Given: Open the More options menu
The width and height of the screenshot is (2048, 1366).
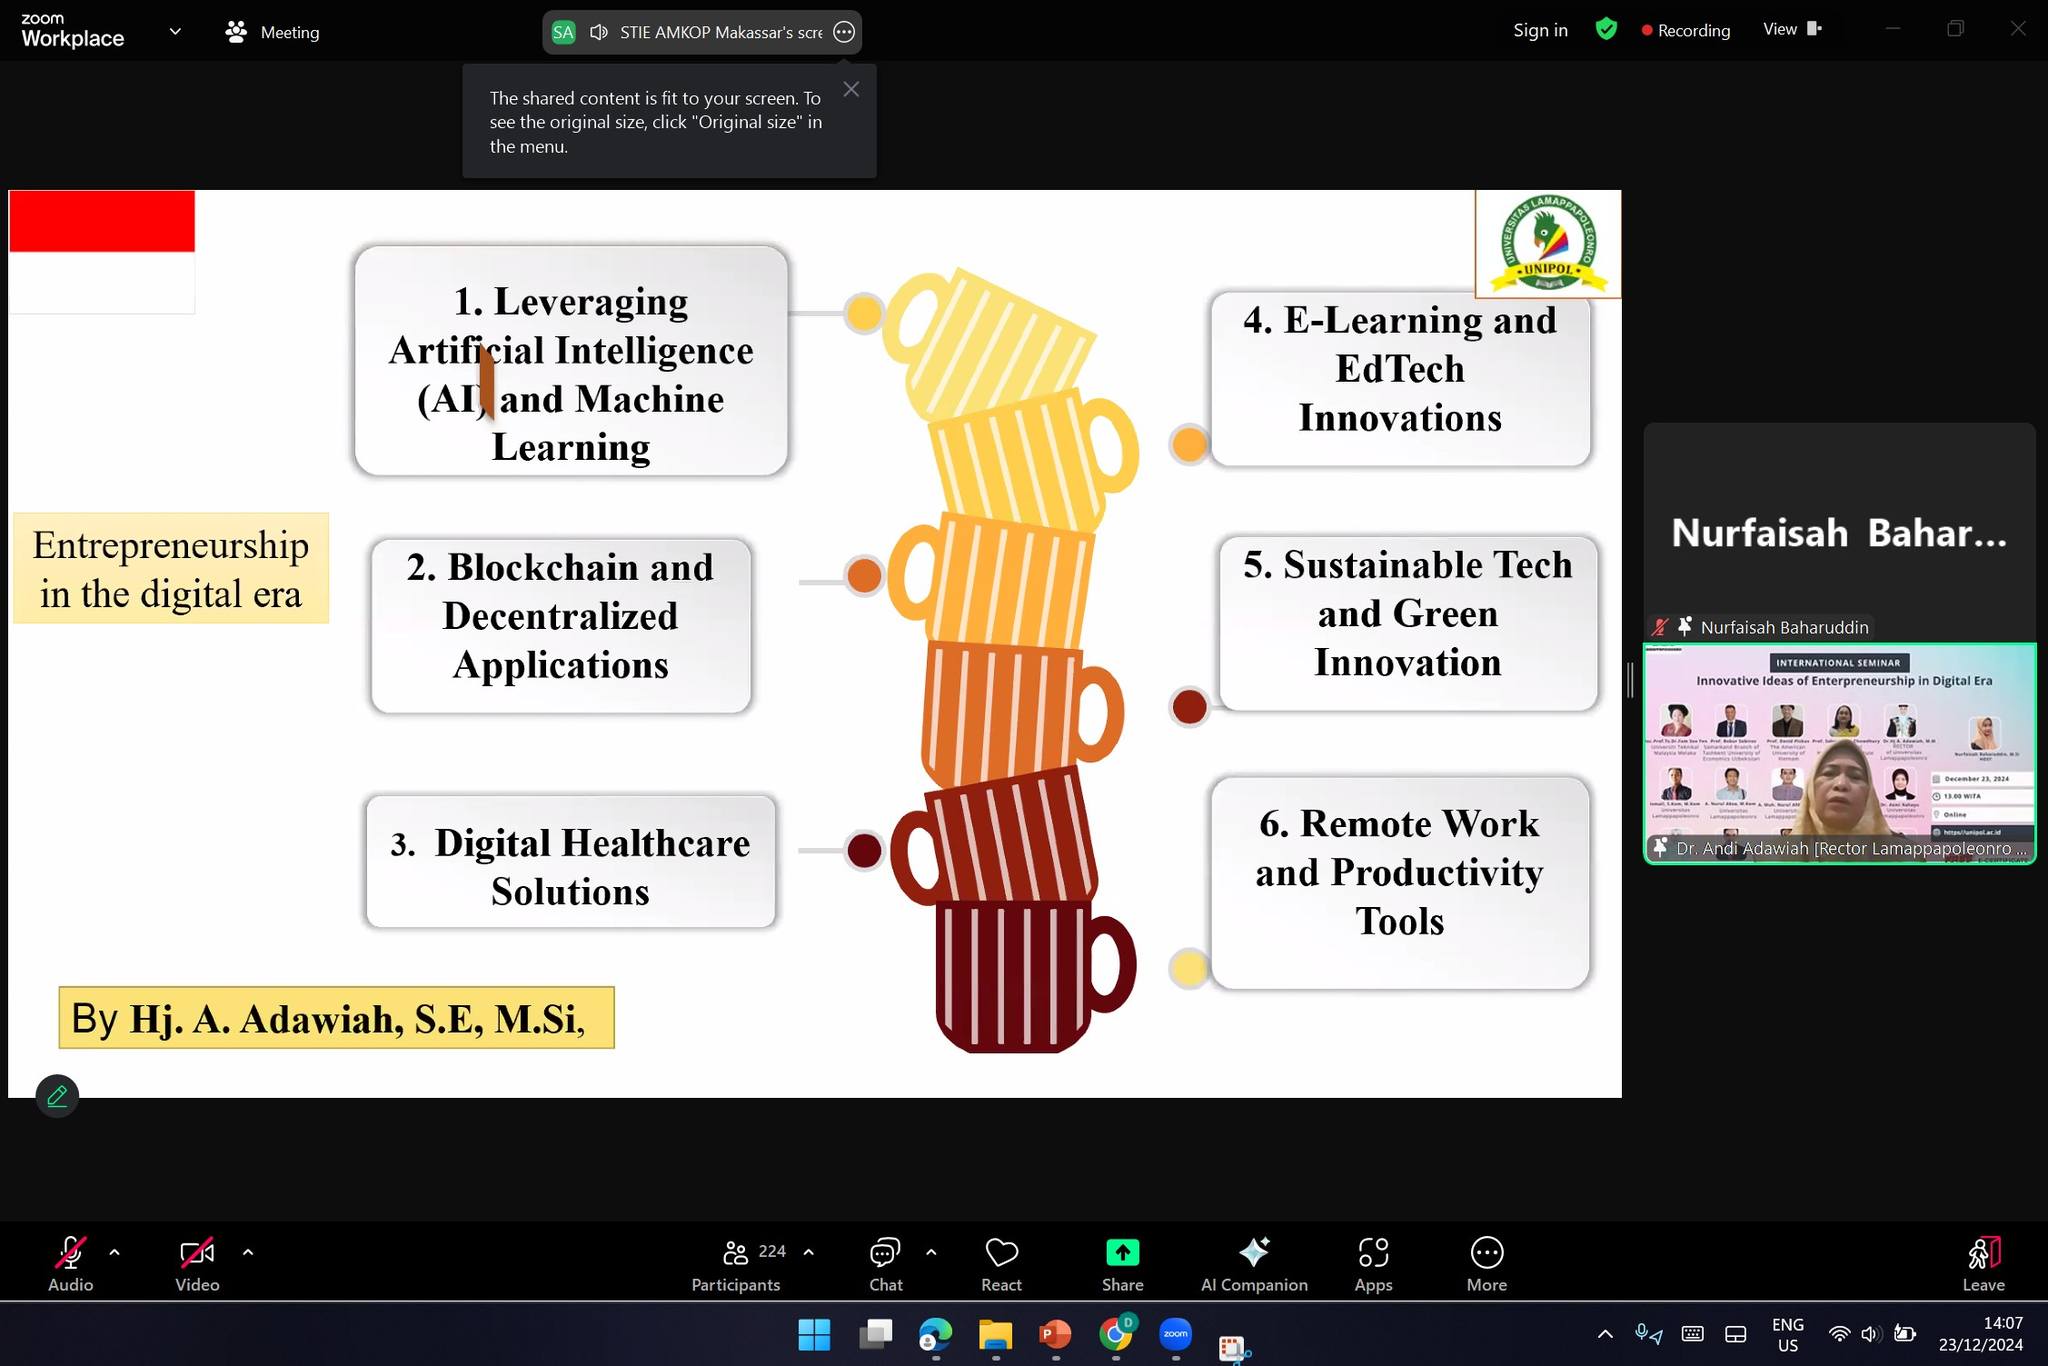Looking at the screenshot, I should [x=1486, y=1264].
